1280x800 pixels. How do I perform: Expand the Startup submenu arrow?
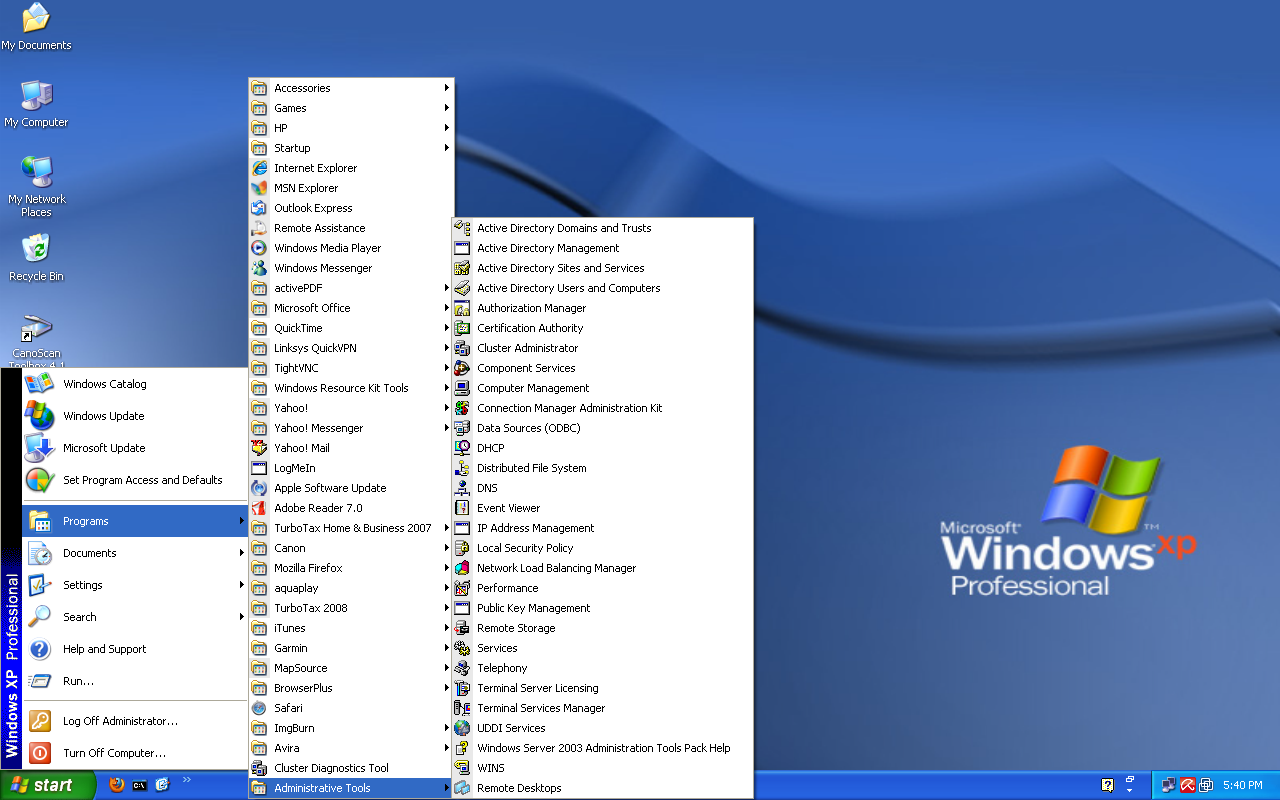[447, 148]
